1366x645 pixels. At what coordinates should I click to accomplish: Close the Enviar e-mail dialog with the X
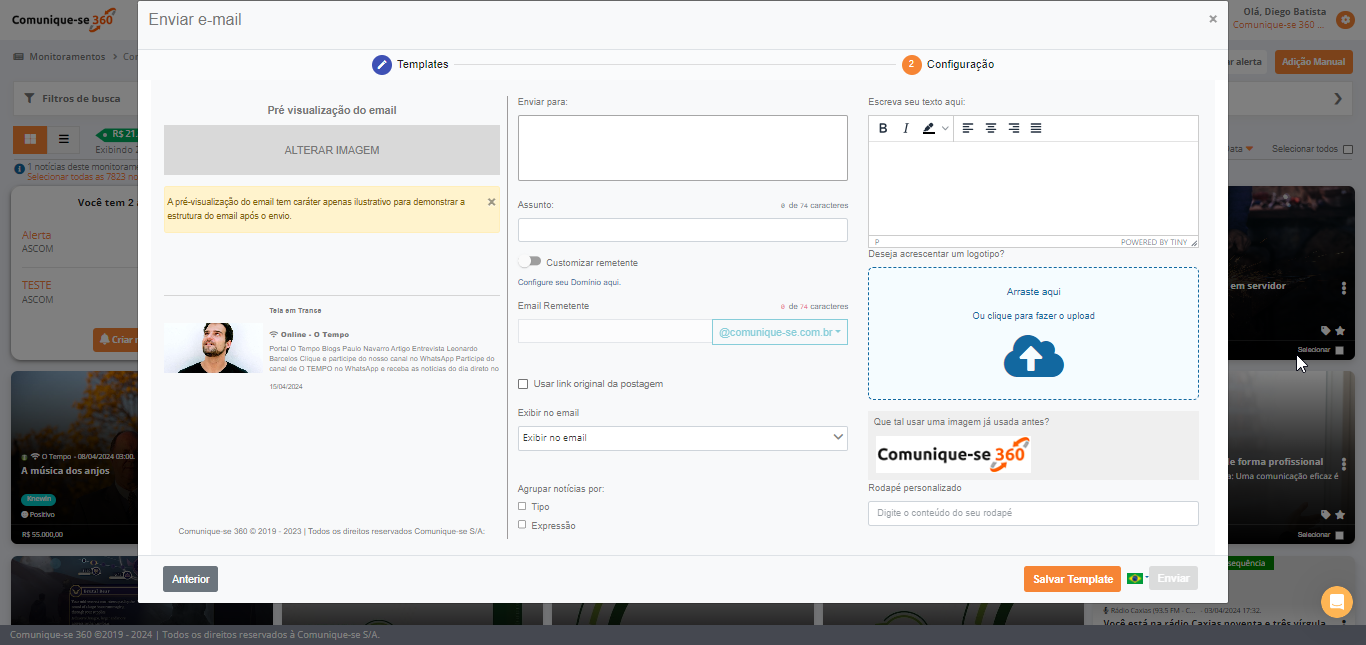point(1213,19)
